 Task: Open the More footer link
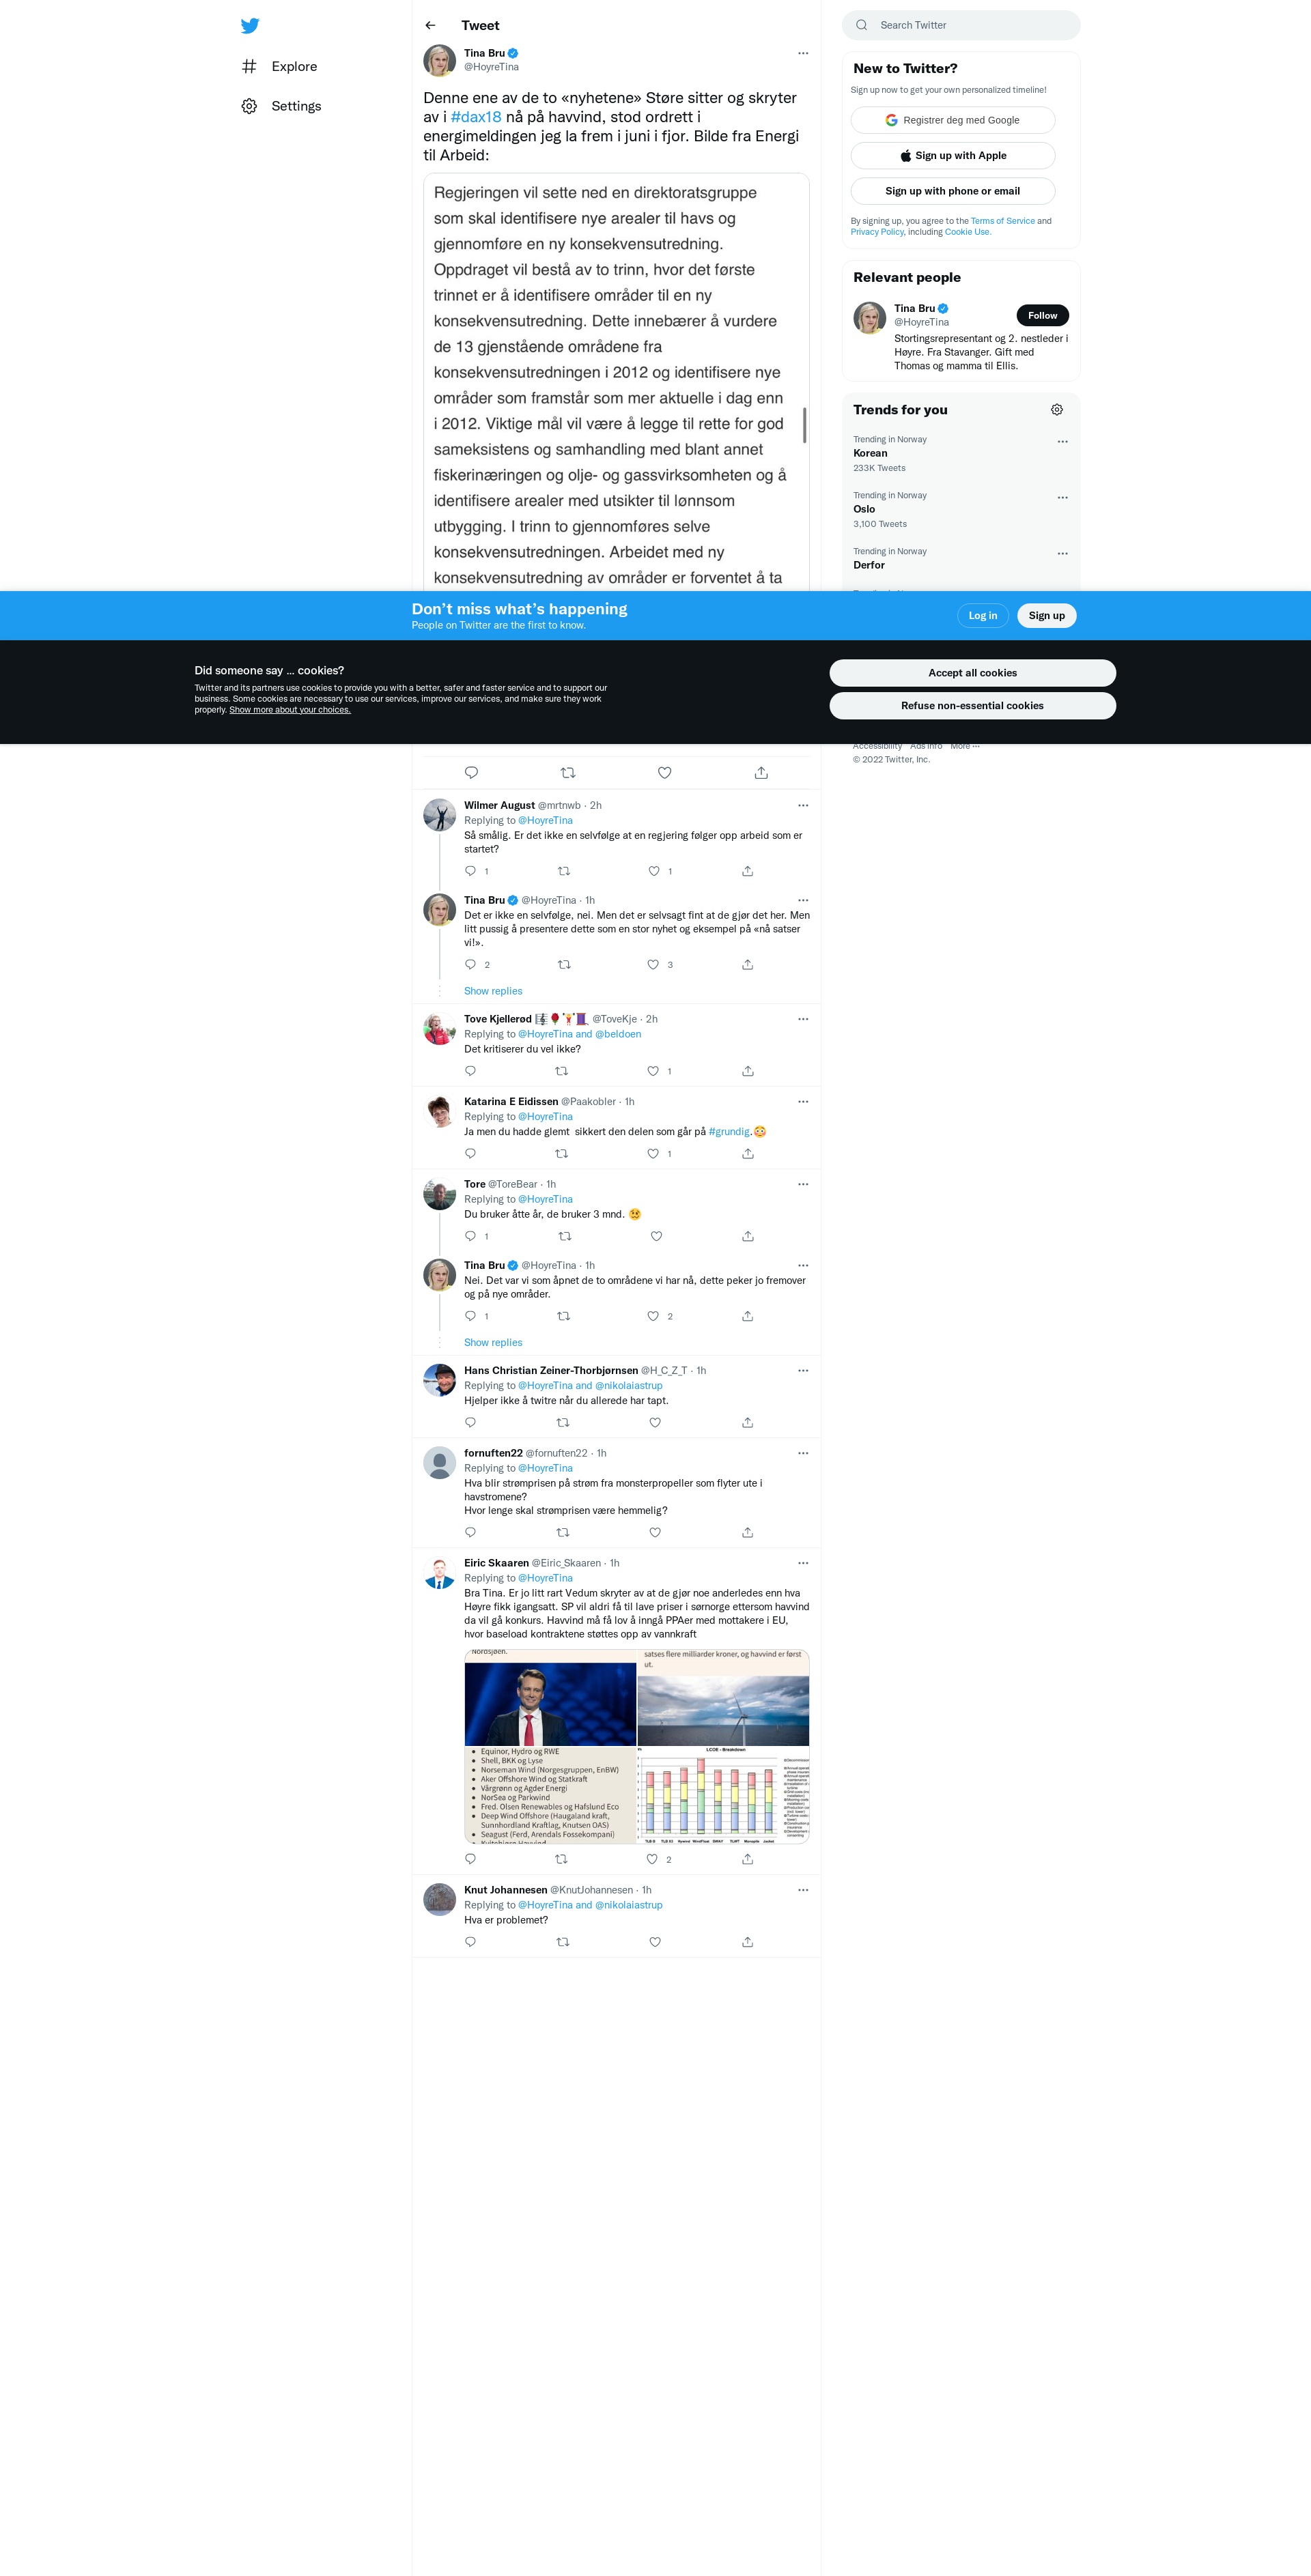965,746
